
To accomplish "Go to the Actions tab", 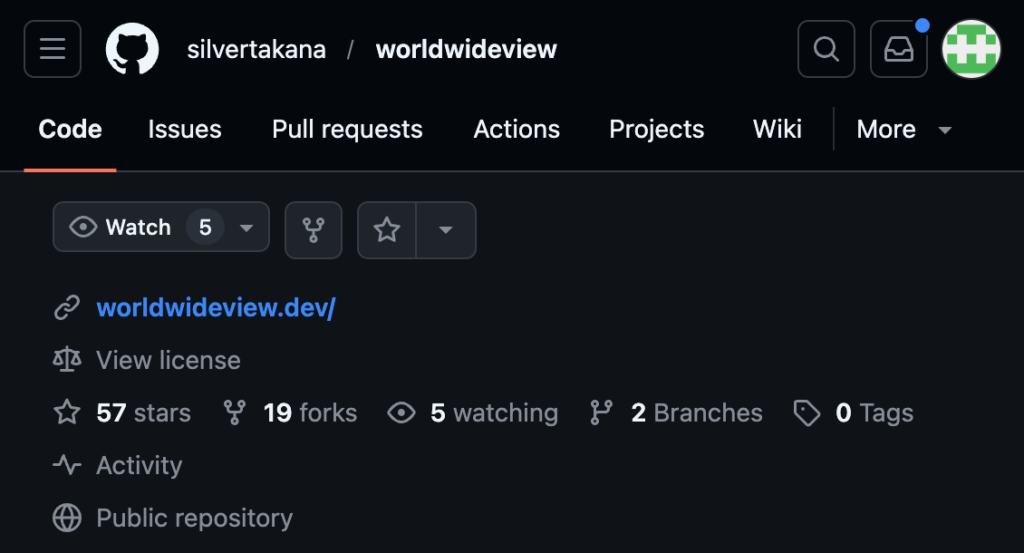I will pos(516,130).
